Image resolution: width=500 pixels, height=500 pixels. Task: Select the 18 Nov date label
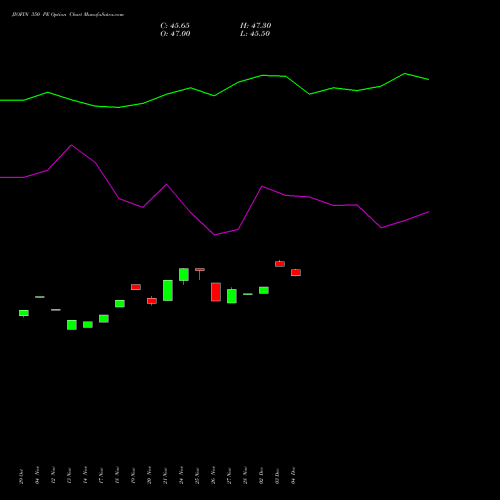click(x=117, y=476)
